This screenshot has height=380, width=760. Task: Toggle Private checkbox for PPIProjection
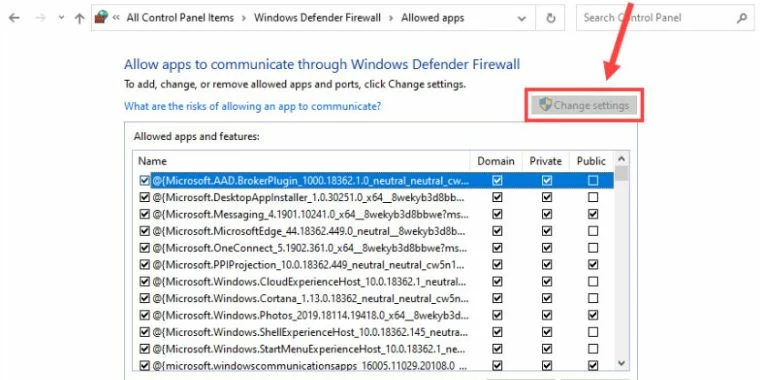click(547, 265)
